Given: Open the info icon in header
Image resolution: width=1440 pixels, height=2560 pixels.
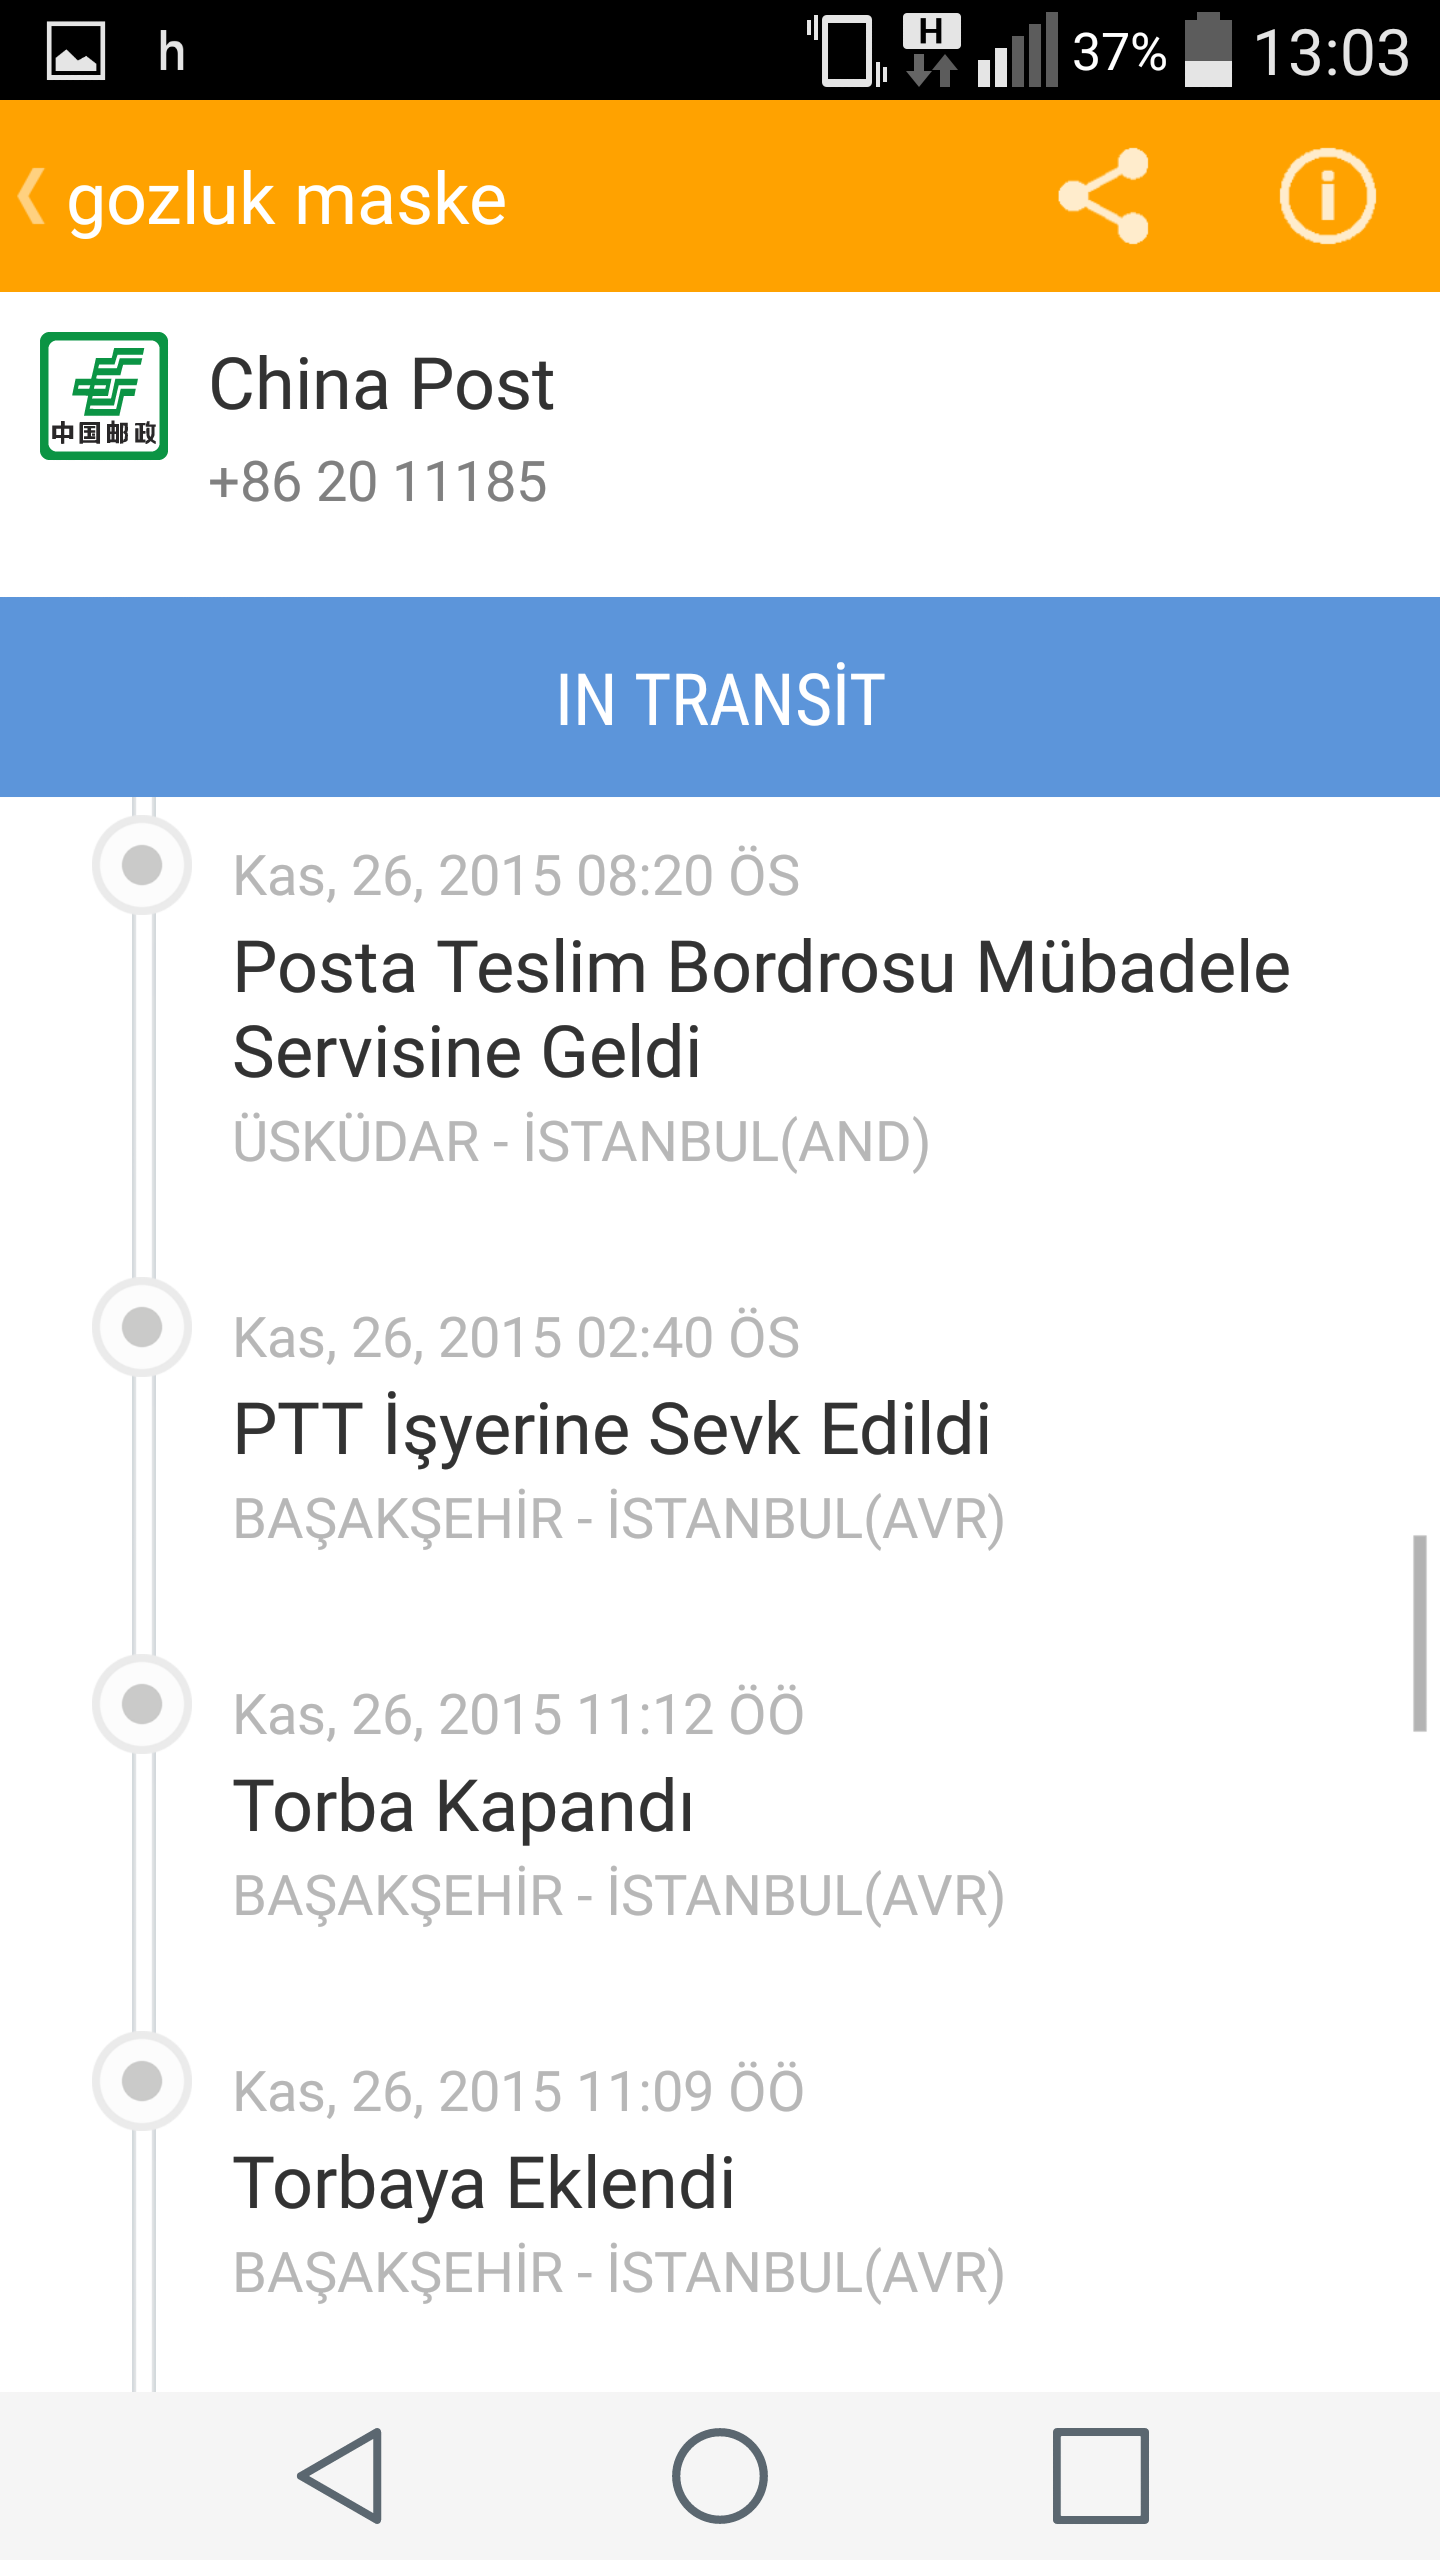Looking at the screenshot, I should [x=1327, y=196].
